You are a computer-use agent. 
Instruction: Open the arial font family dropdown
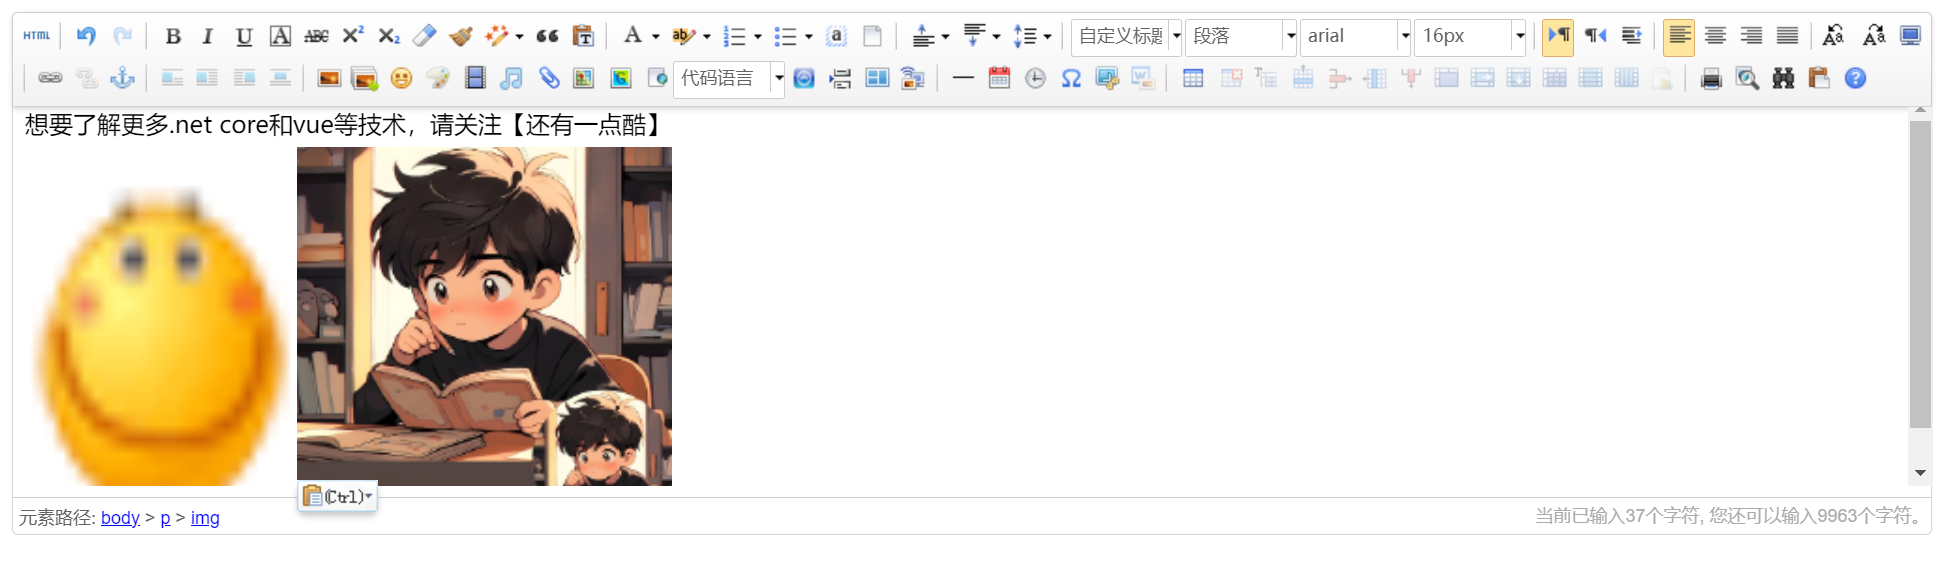point(1356,37)
